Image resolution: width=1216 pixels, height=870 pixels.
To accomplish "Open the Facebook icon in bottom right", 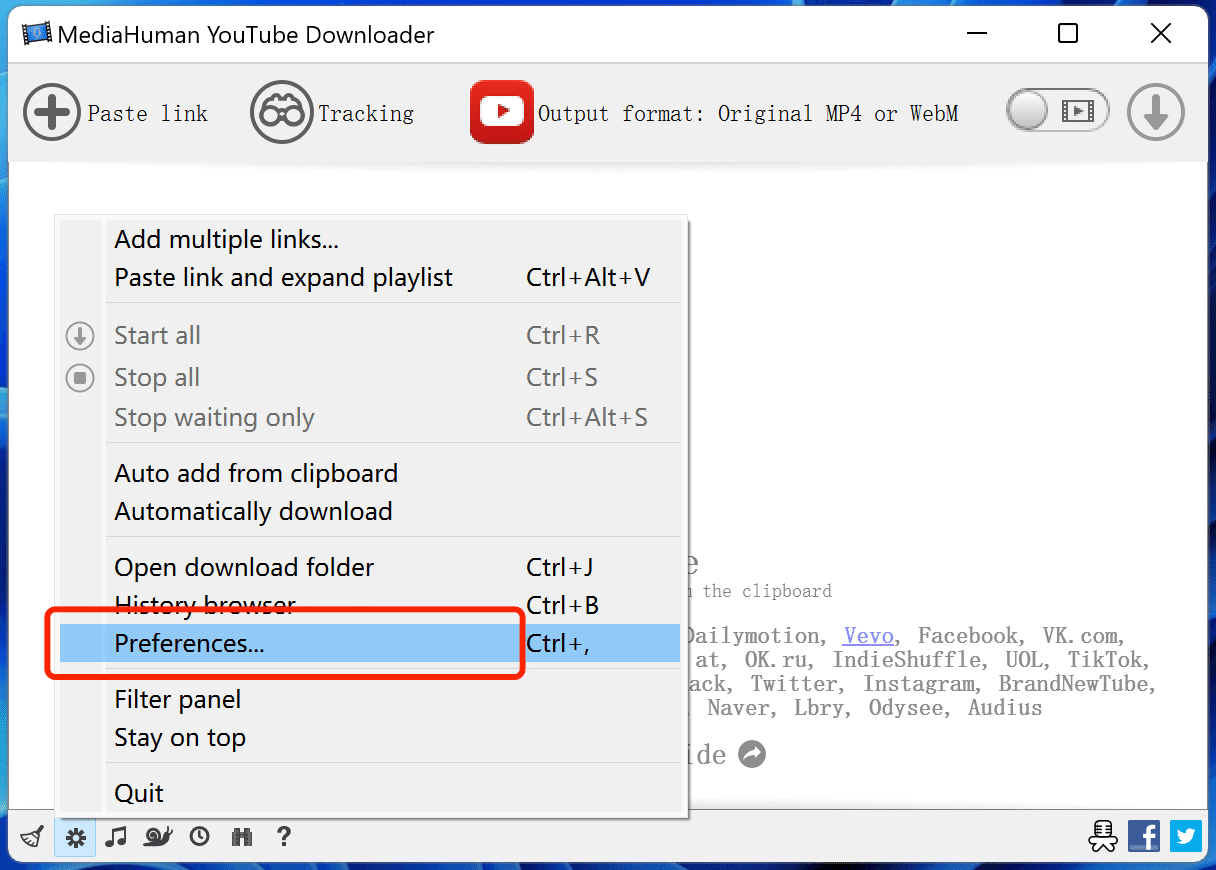I will [1143, 836].
